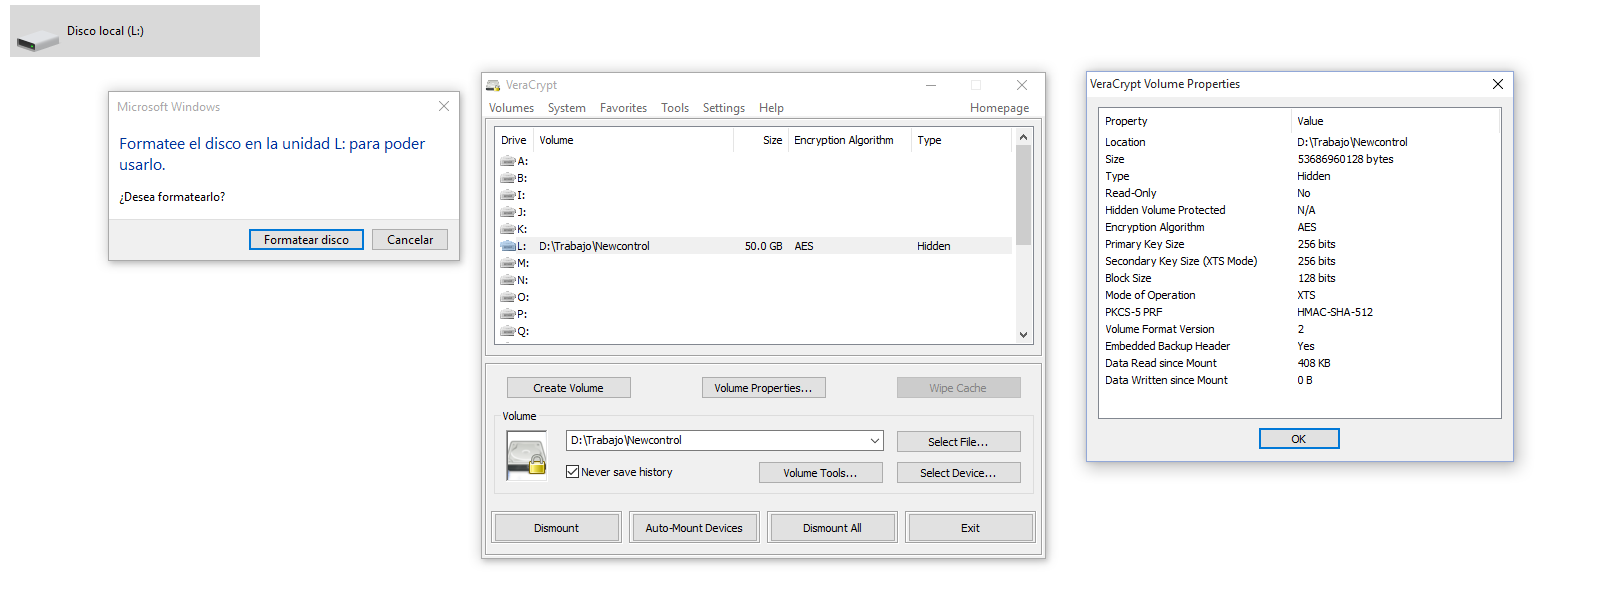The image size is (1599, 616).
Task: Select drive J: icon in VeraCrypt list
Action: coord(508,212)
